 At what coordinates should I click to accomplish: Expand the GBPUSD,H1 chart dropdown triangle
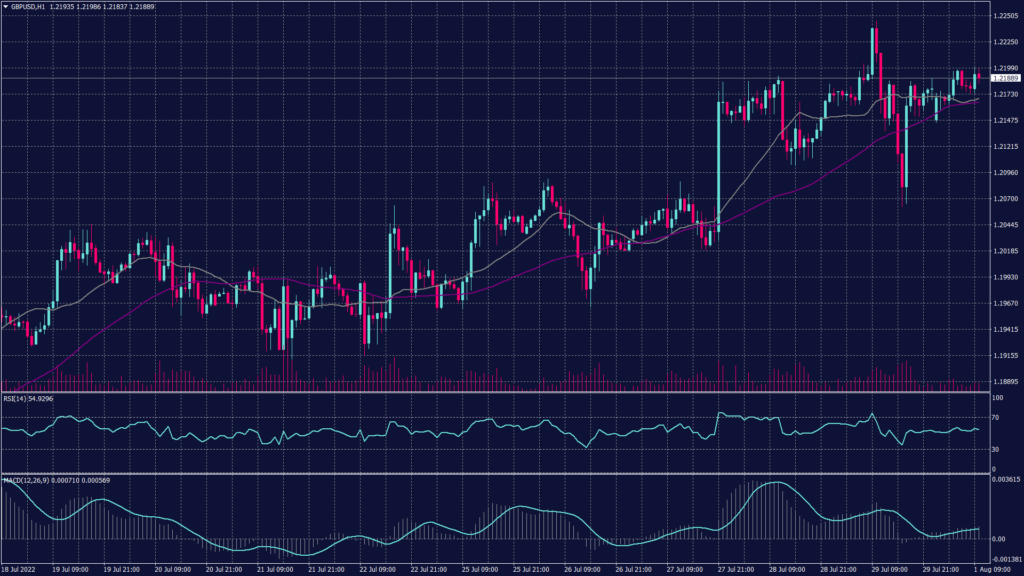tap(8, 6)
